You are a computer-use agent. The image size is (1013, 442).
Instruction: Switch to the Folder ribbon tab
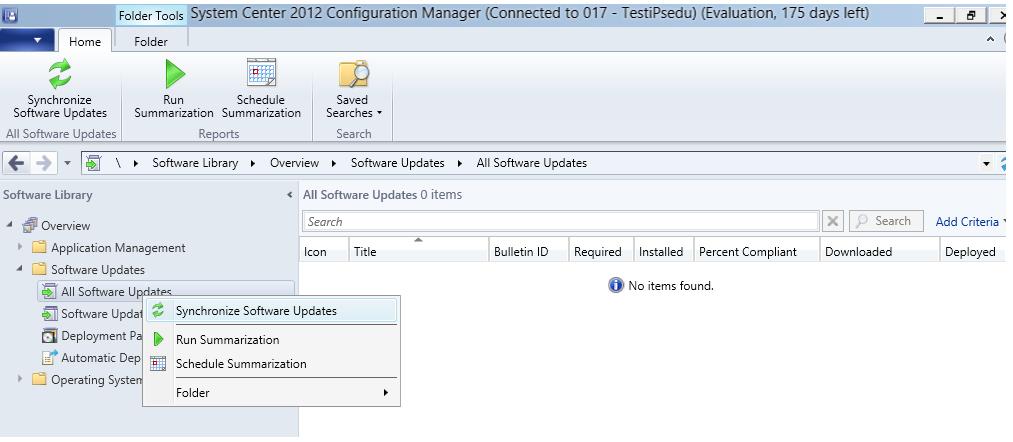[x=151, y=41]
